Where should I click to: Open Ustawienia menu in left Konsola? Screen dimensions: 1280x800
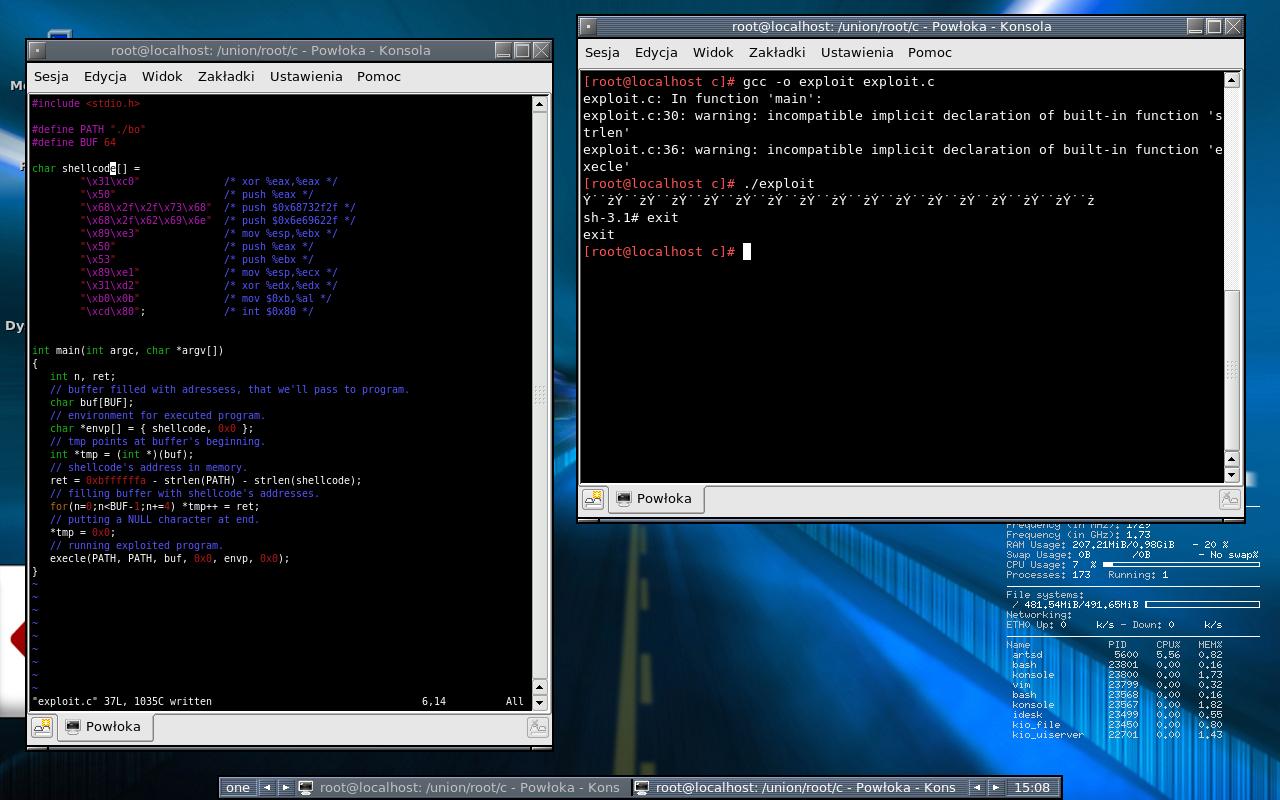[x=306, y=76]
